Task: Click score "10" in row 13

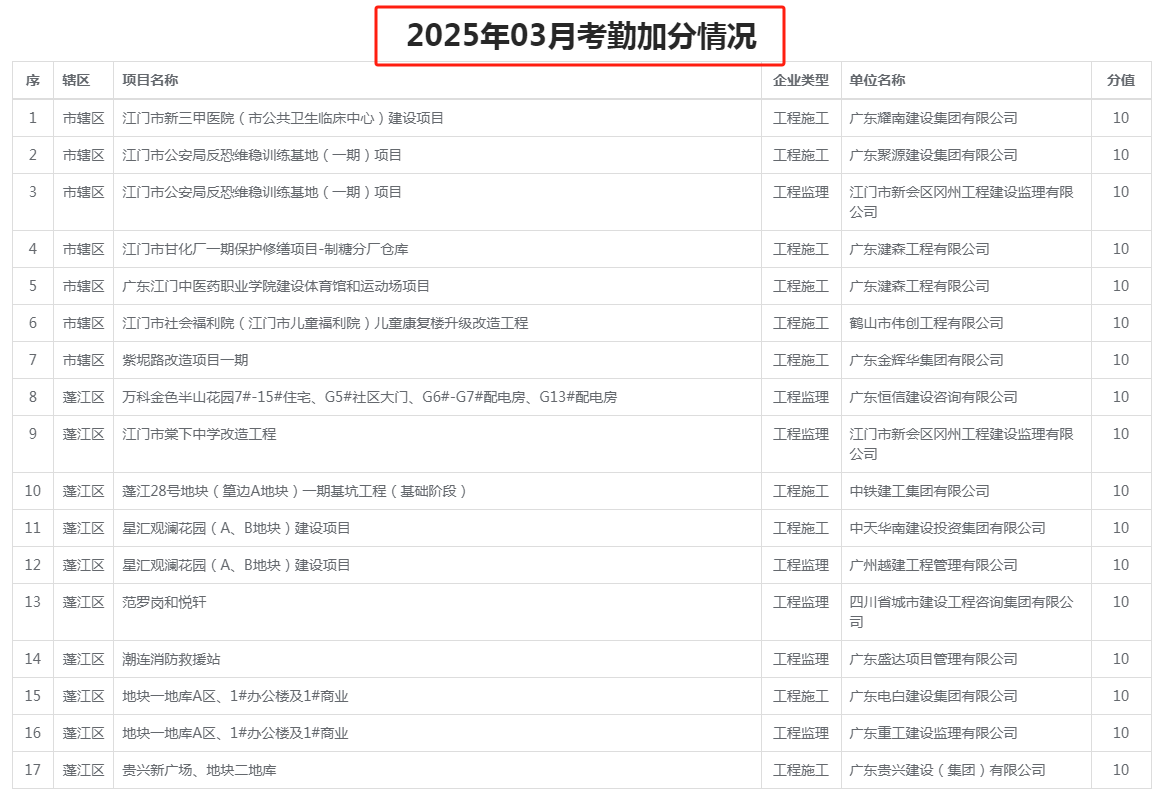Action: pyautogui.click(x=1120, y=602)
